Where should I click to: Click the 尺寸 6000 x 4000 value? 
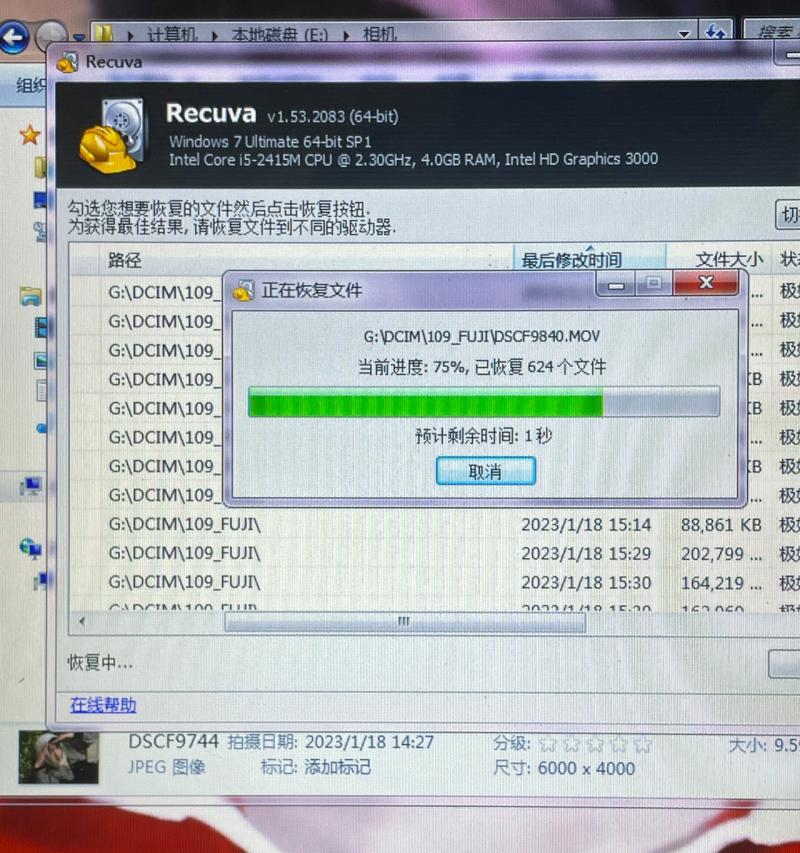586,768
